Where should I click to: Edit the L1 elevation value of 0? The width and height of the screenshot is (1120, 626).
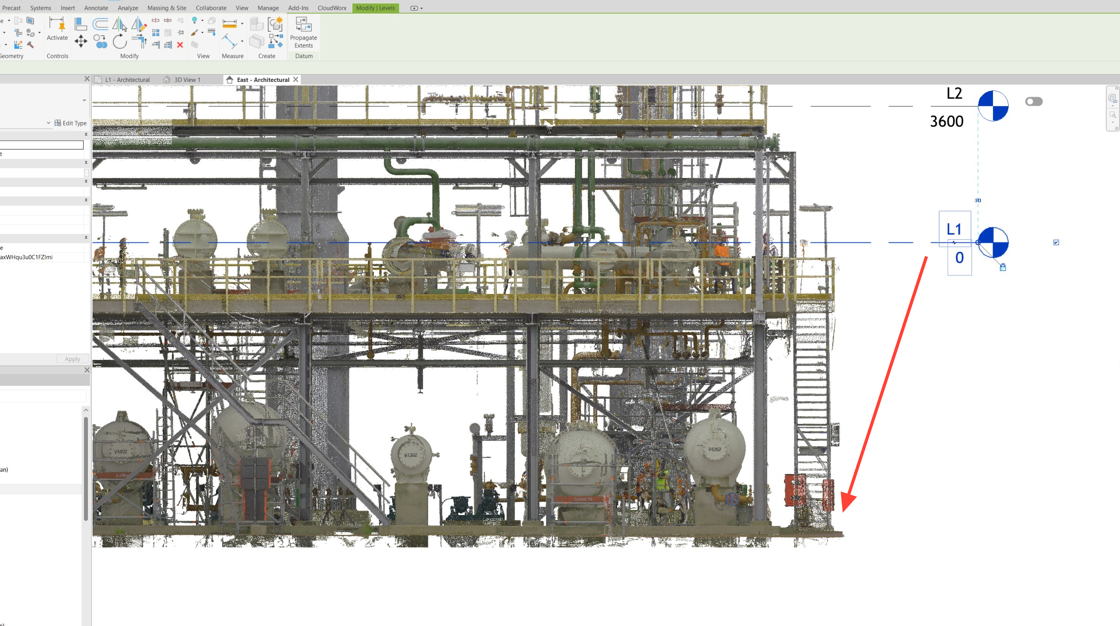point(958,258)
